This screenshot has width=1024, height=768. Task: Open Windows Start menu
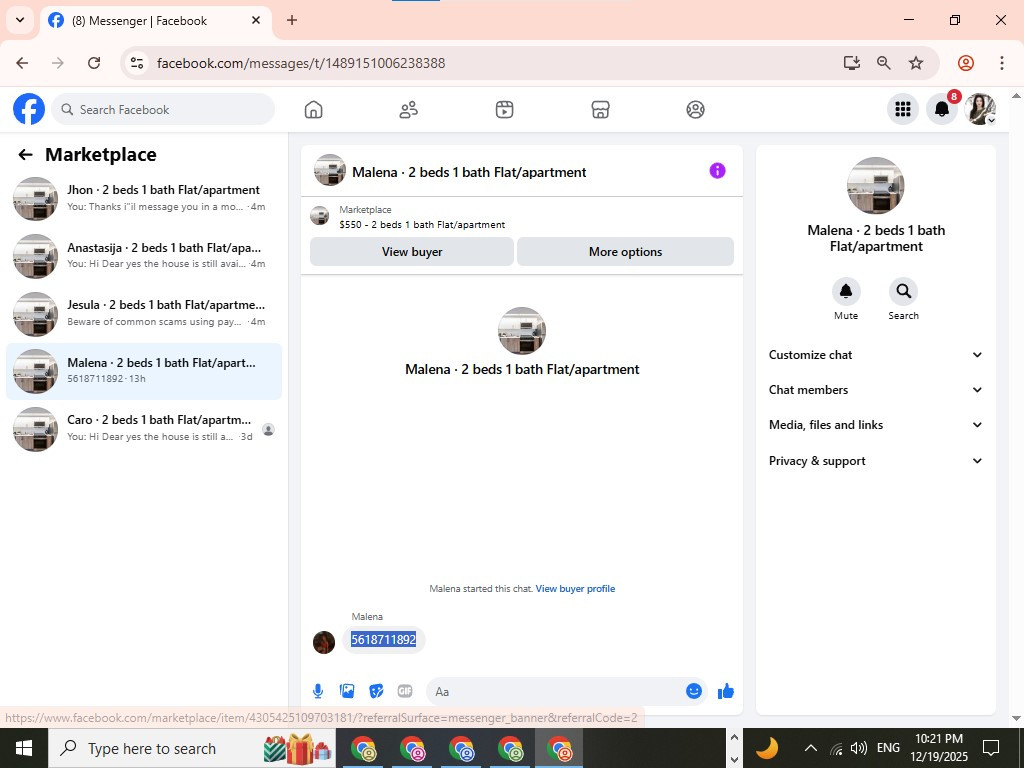[x=24, y=748]
